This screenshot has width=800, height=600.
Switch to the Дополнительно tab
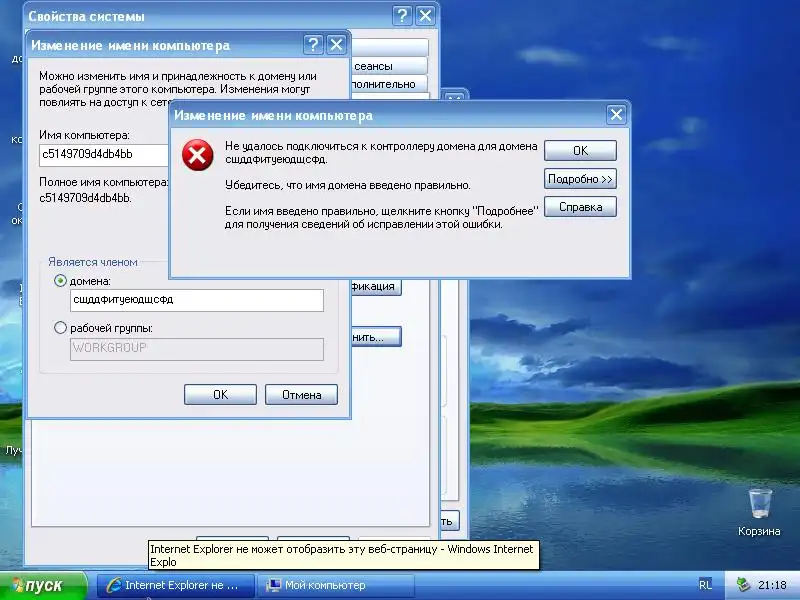pos(389,84)
